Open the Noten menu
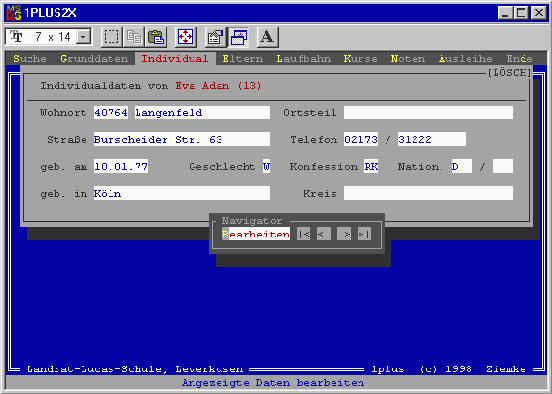552x394 pixels. pos(408,58)
